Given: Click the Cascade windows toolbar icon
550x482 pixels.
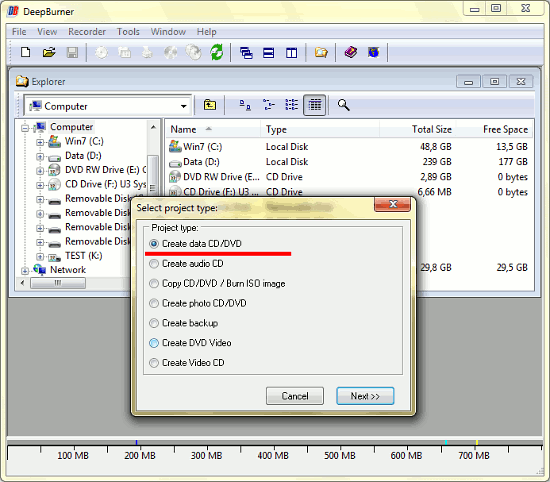Looking at the screenshot, I should (x=246, y=53).
